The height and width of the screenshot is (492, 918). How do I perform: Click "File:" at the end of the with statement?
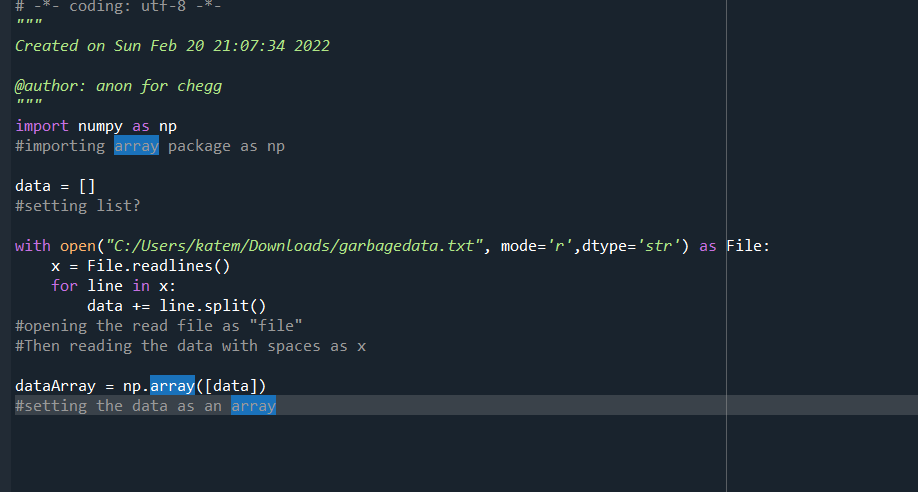point(748,246)
